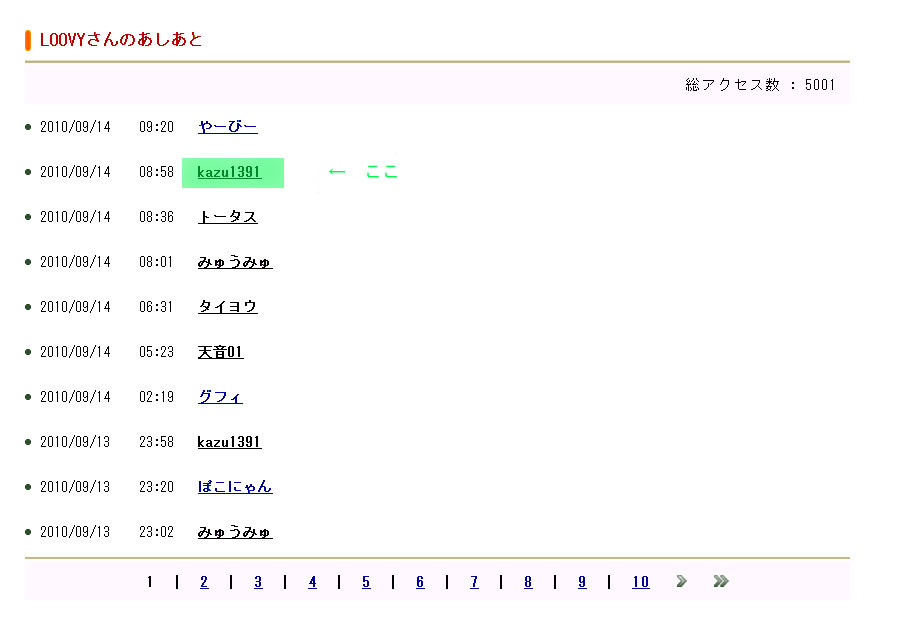Switch to page 5
Viewport: 918px width, 617px height.
[366, 582]
